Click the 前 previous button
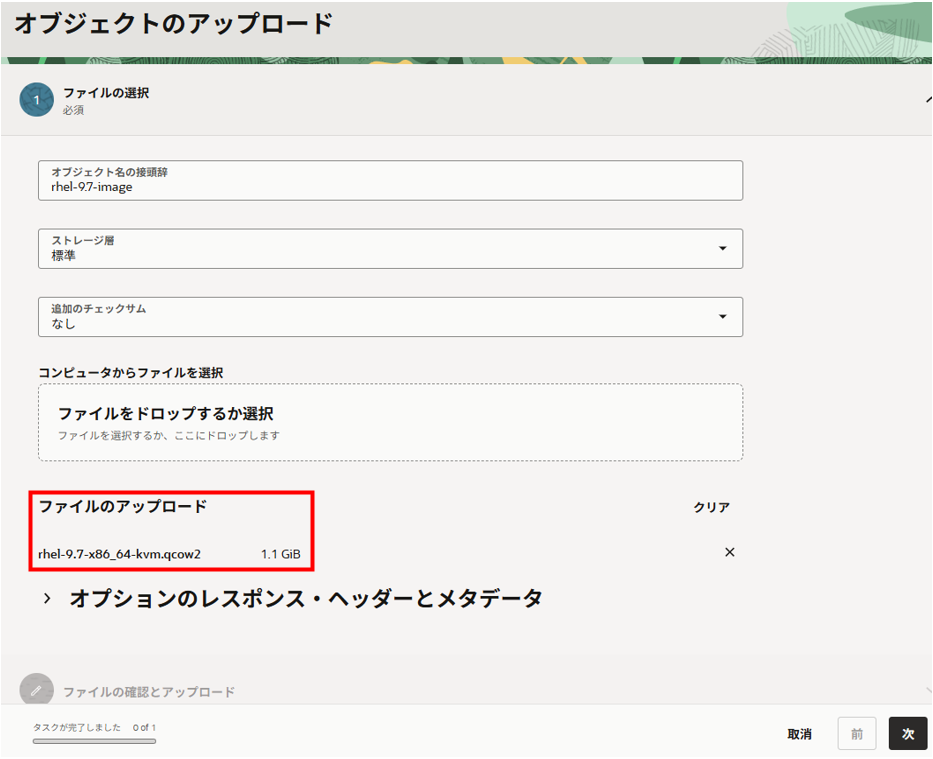This screenshot has width=933, height=759. [x=856, y=733]
